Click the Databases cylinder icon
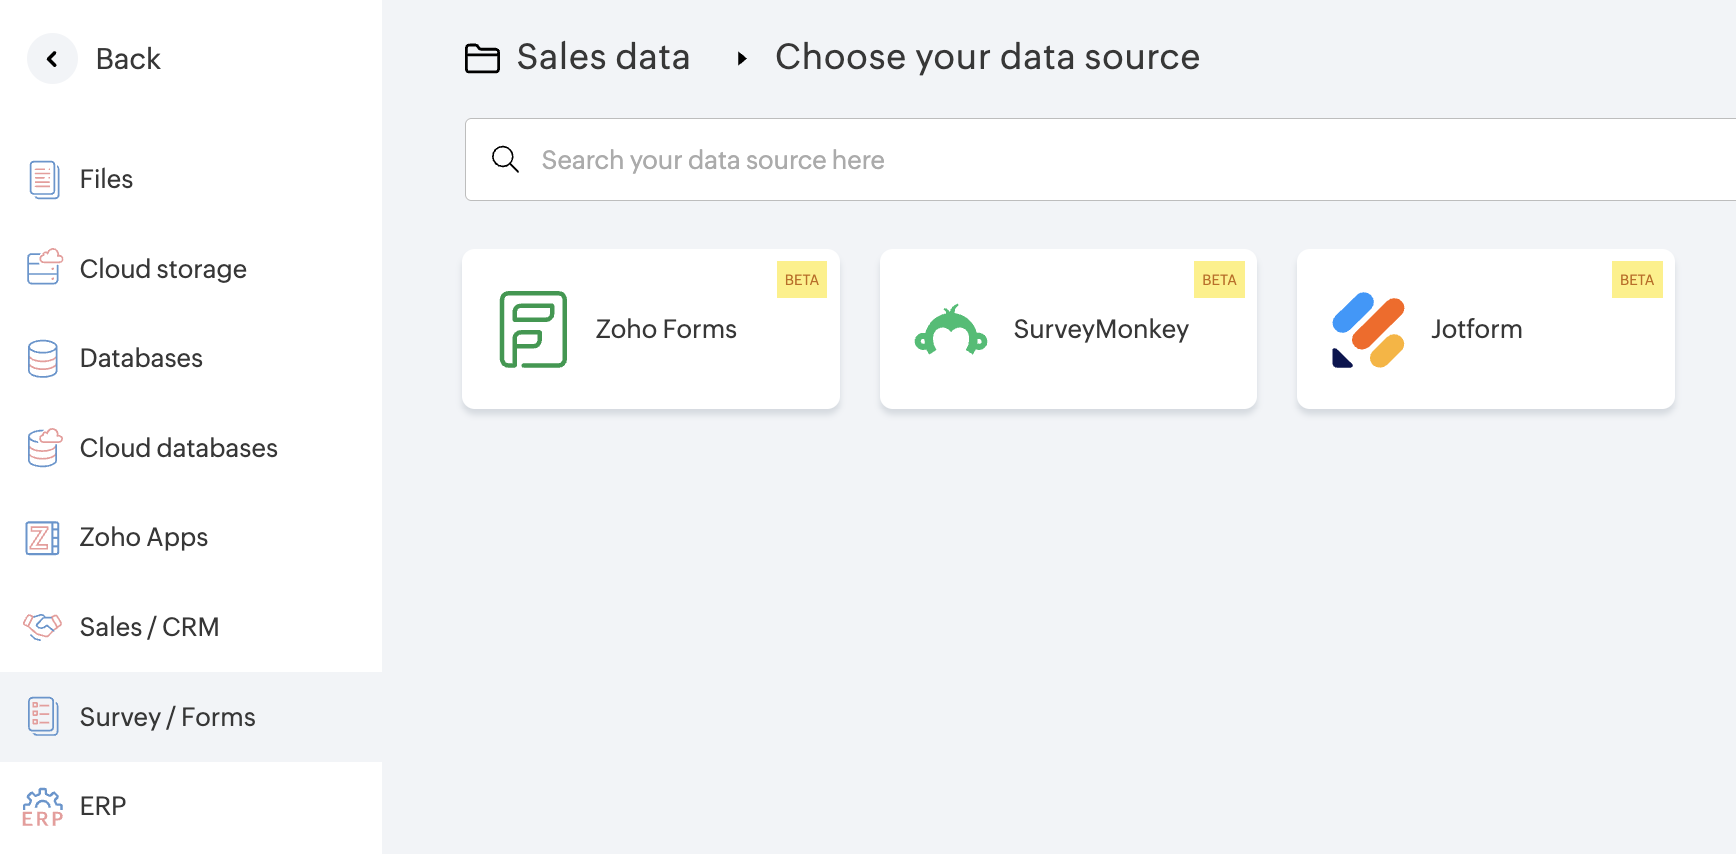This screenshot has width=1736, height=854. coord(43,359)
